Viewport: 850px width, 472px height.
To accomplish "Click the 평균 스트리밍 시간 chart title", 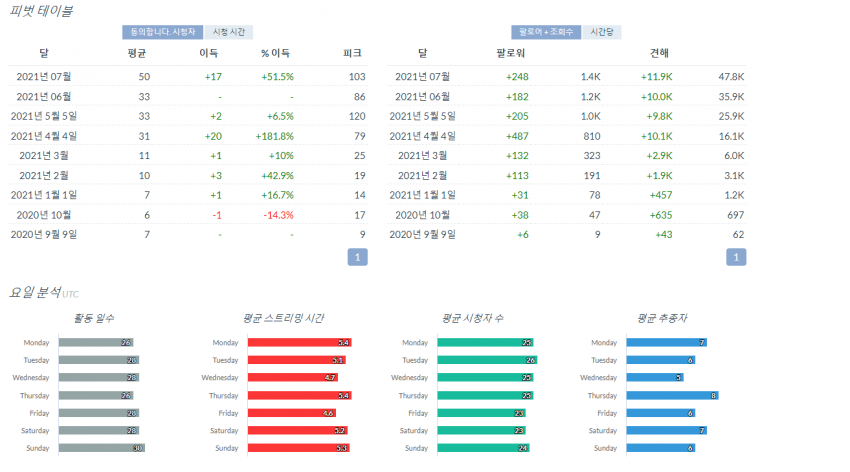I will click(x=283, y=318).
